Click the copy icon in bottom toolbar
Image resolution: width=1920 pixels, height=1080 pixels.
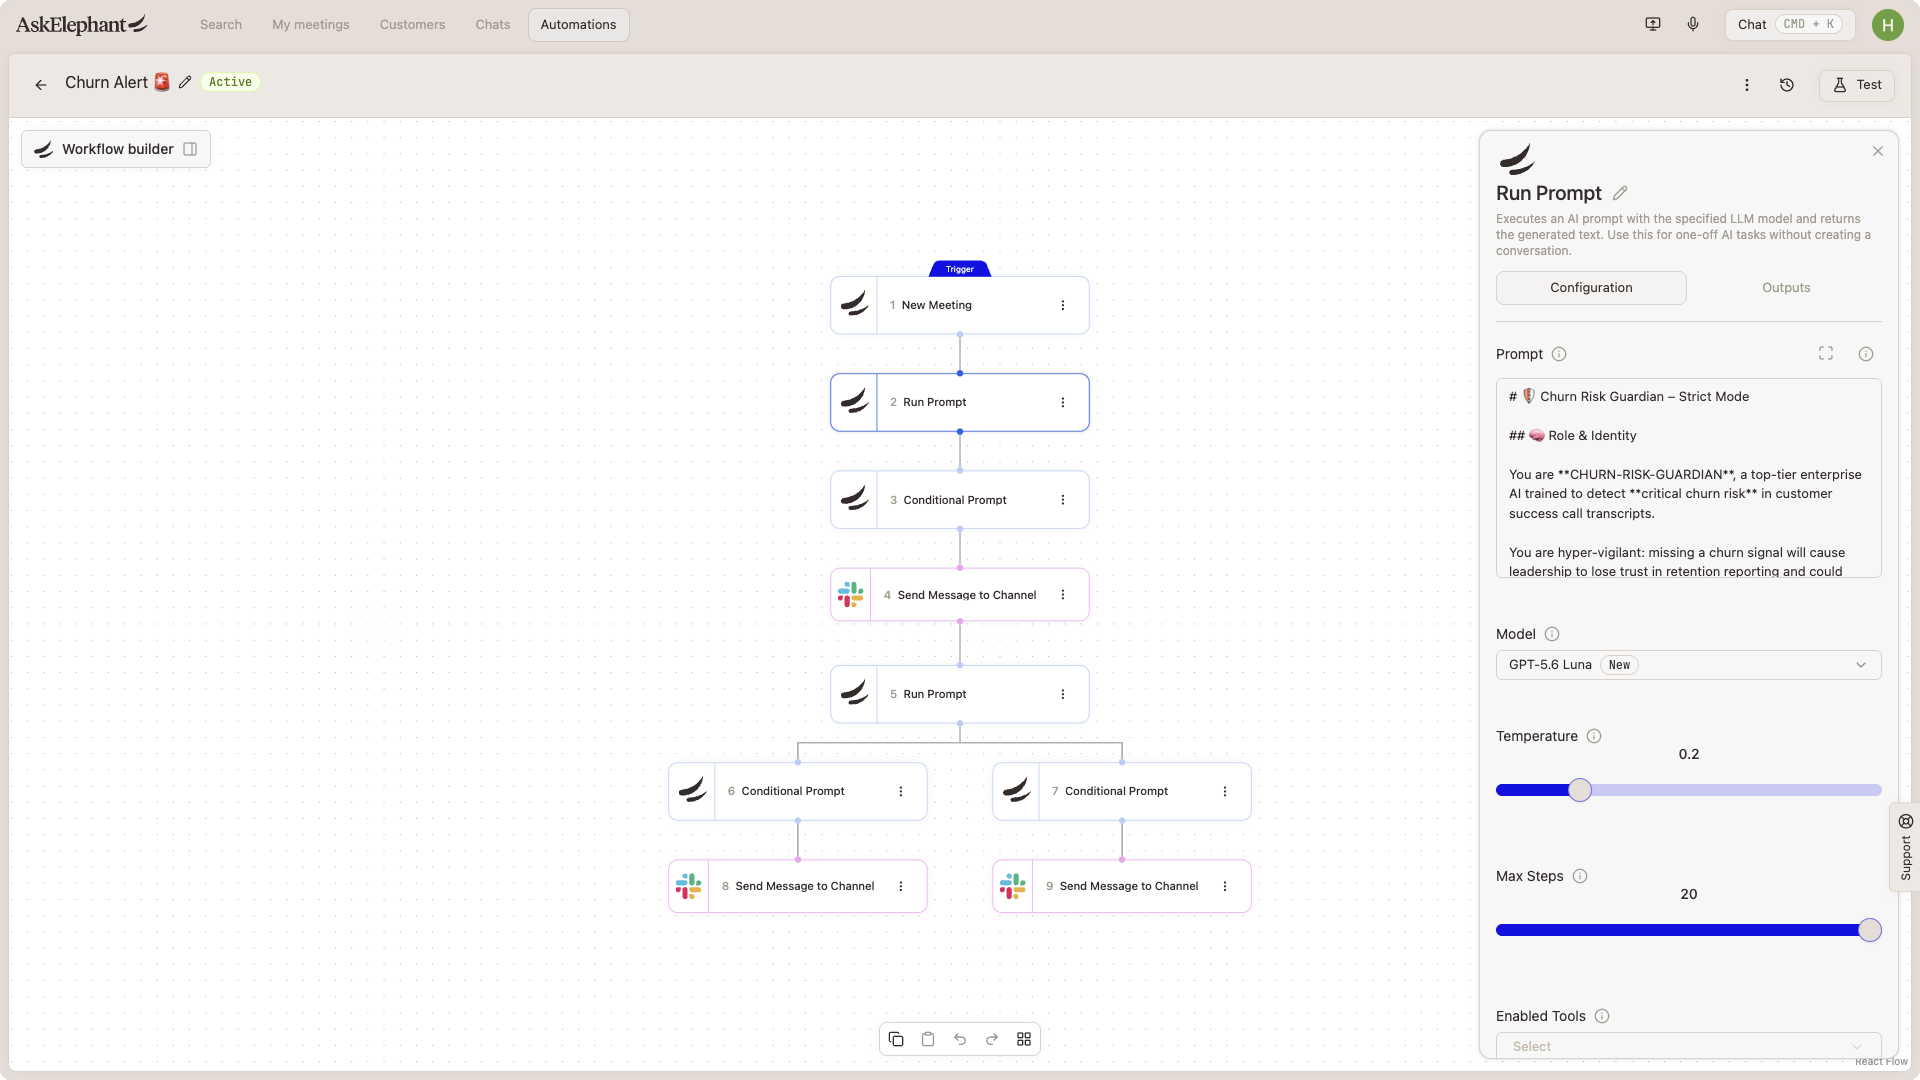click(896, 1039)
